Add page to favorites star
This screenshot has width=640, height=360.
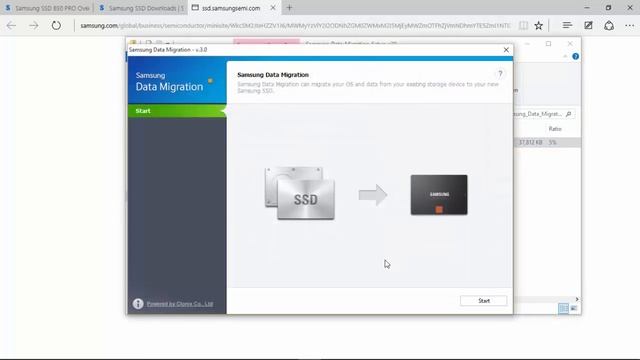coord(539,26)
